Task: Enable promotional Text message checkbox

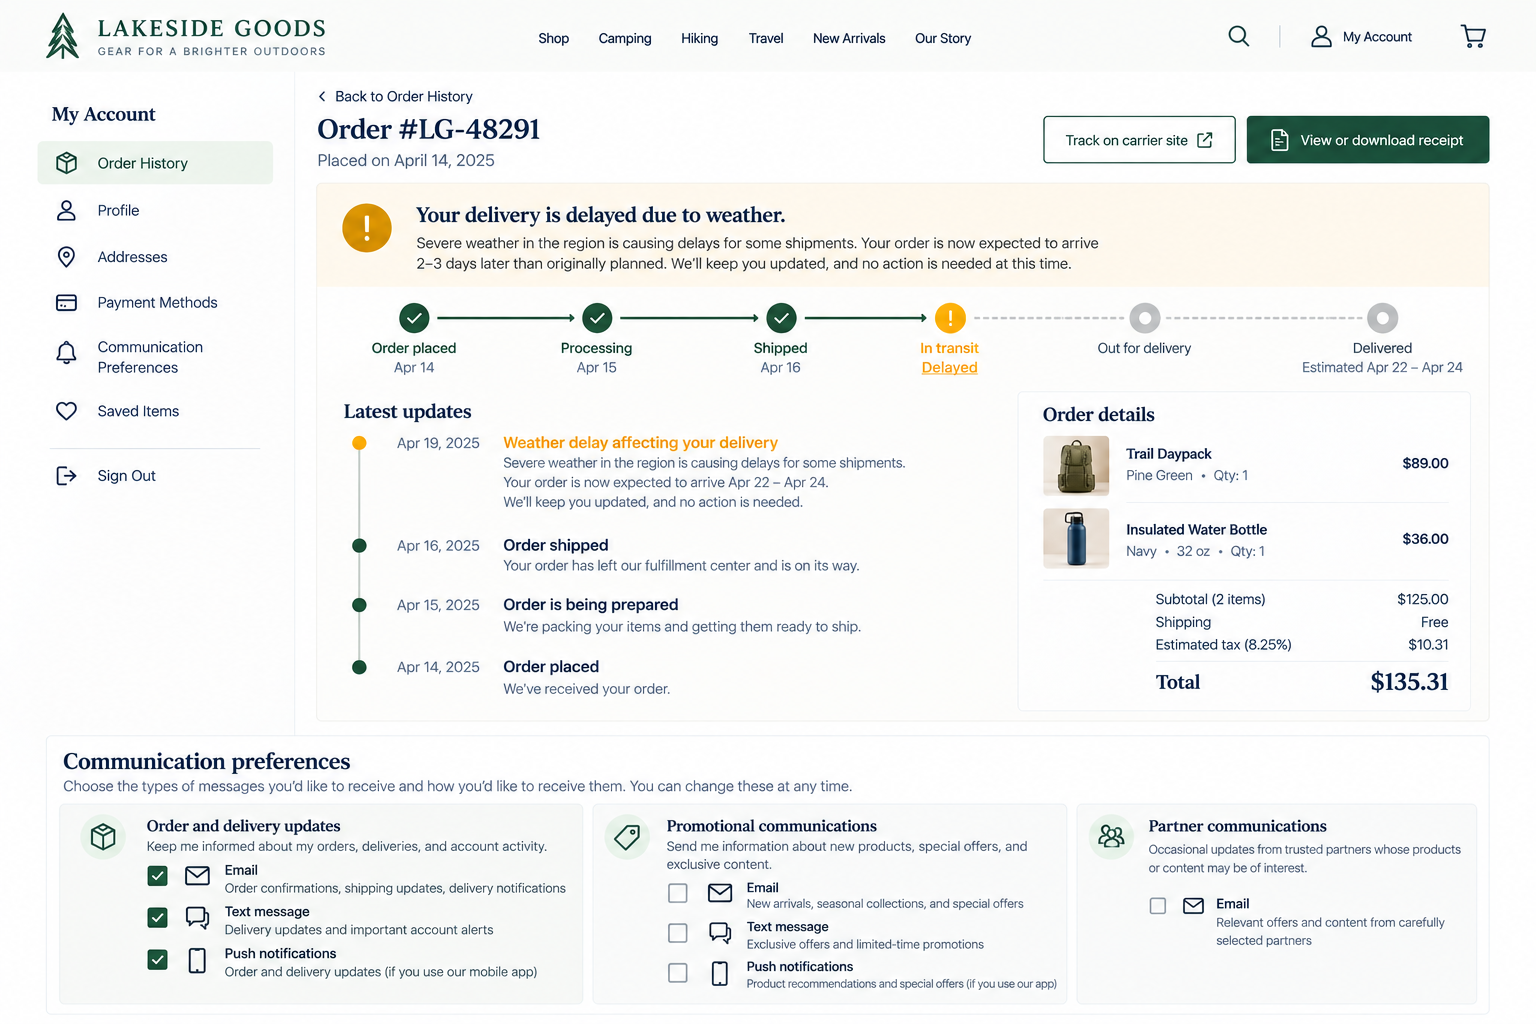Action: tap(678, 933)
